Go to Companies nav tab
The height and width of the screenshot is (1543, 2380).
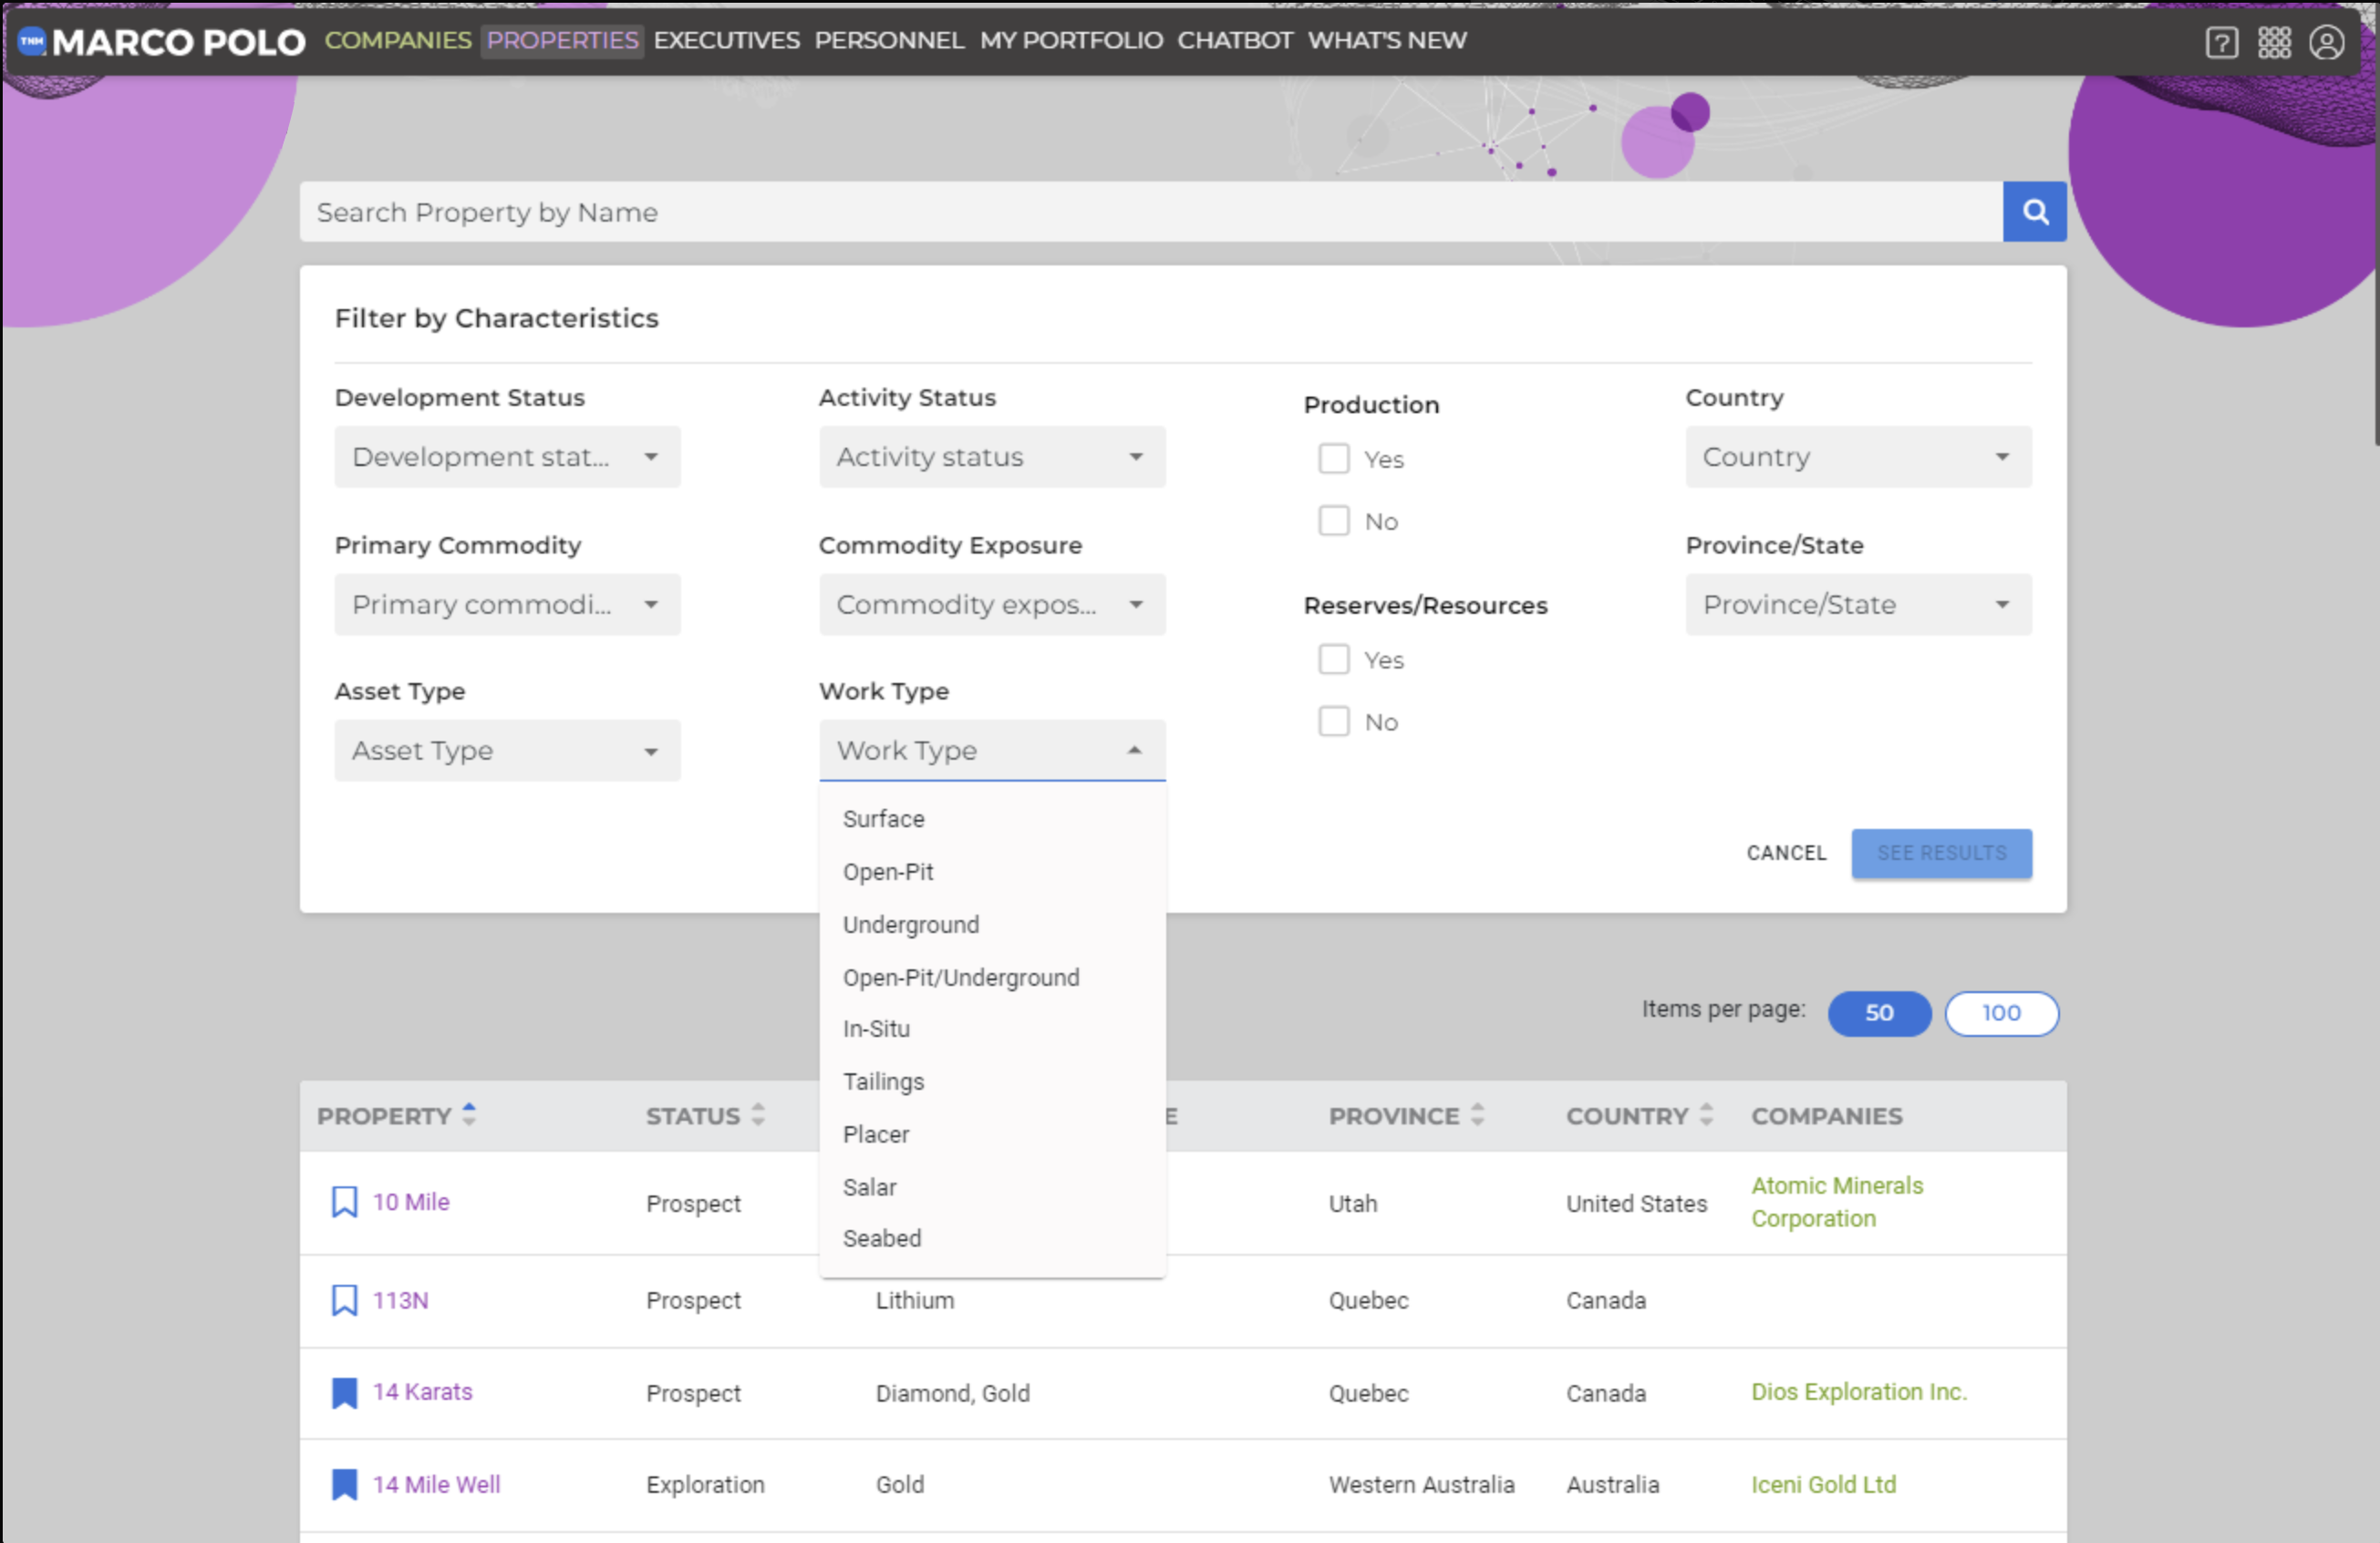coord(398,41)
